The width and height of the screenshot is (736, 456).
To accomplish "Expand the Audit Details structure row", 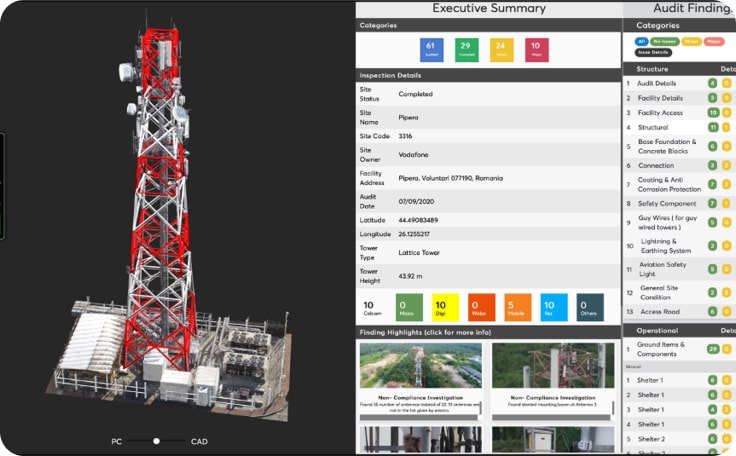I will tap(657, 84).
